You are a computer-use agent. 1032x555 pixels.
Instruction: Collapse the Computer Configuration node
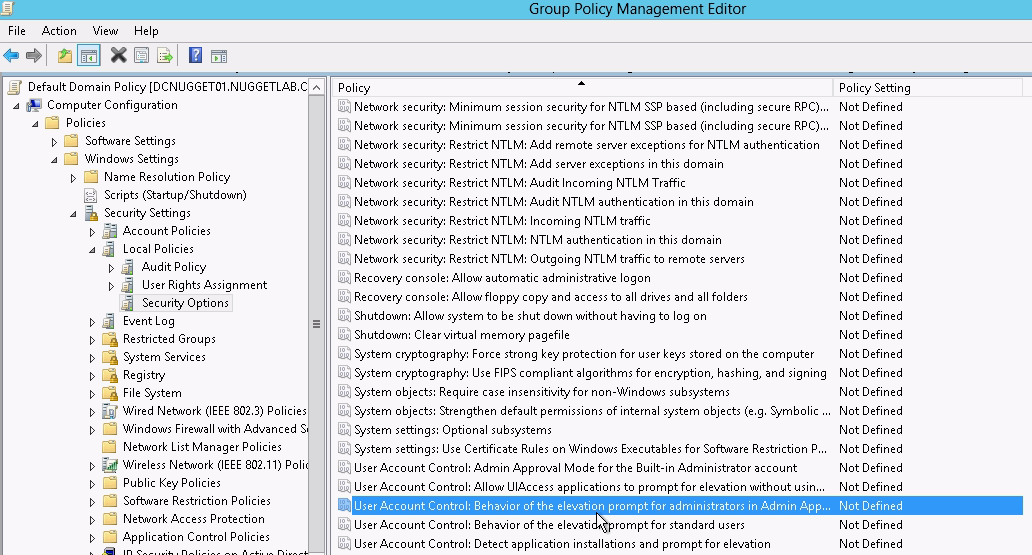tap(16, 106)
